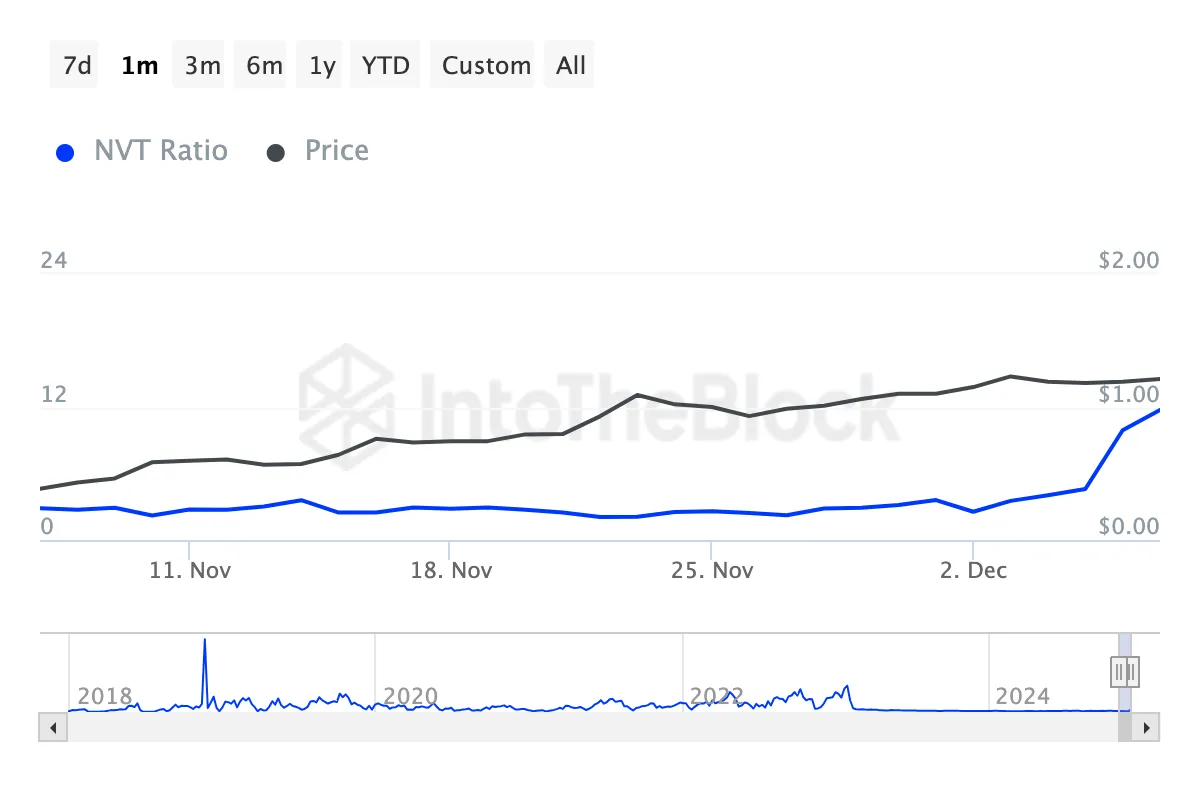Grab the navigator range handle
Screen dimensions: 1200x800
[x=1125, y=671]
